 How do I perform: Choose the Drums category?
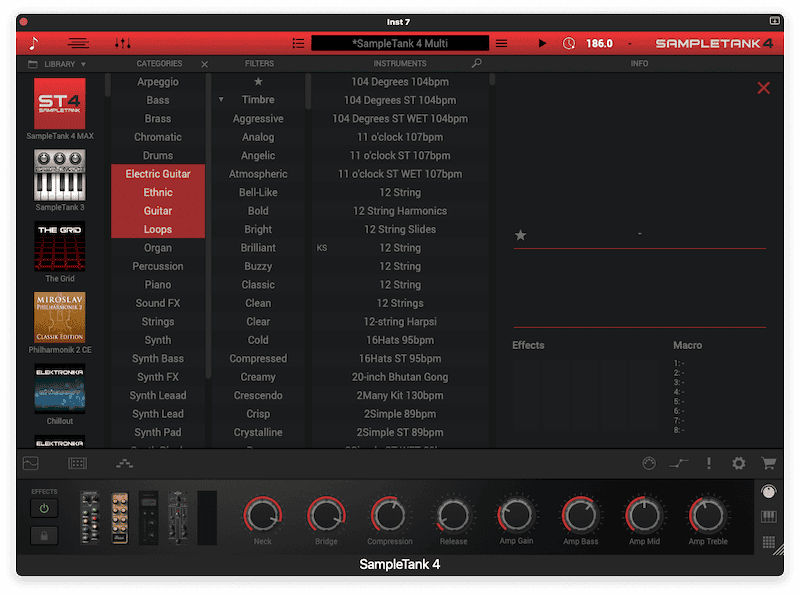click(158, 155)
